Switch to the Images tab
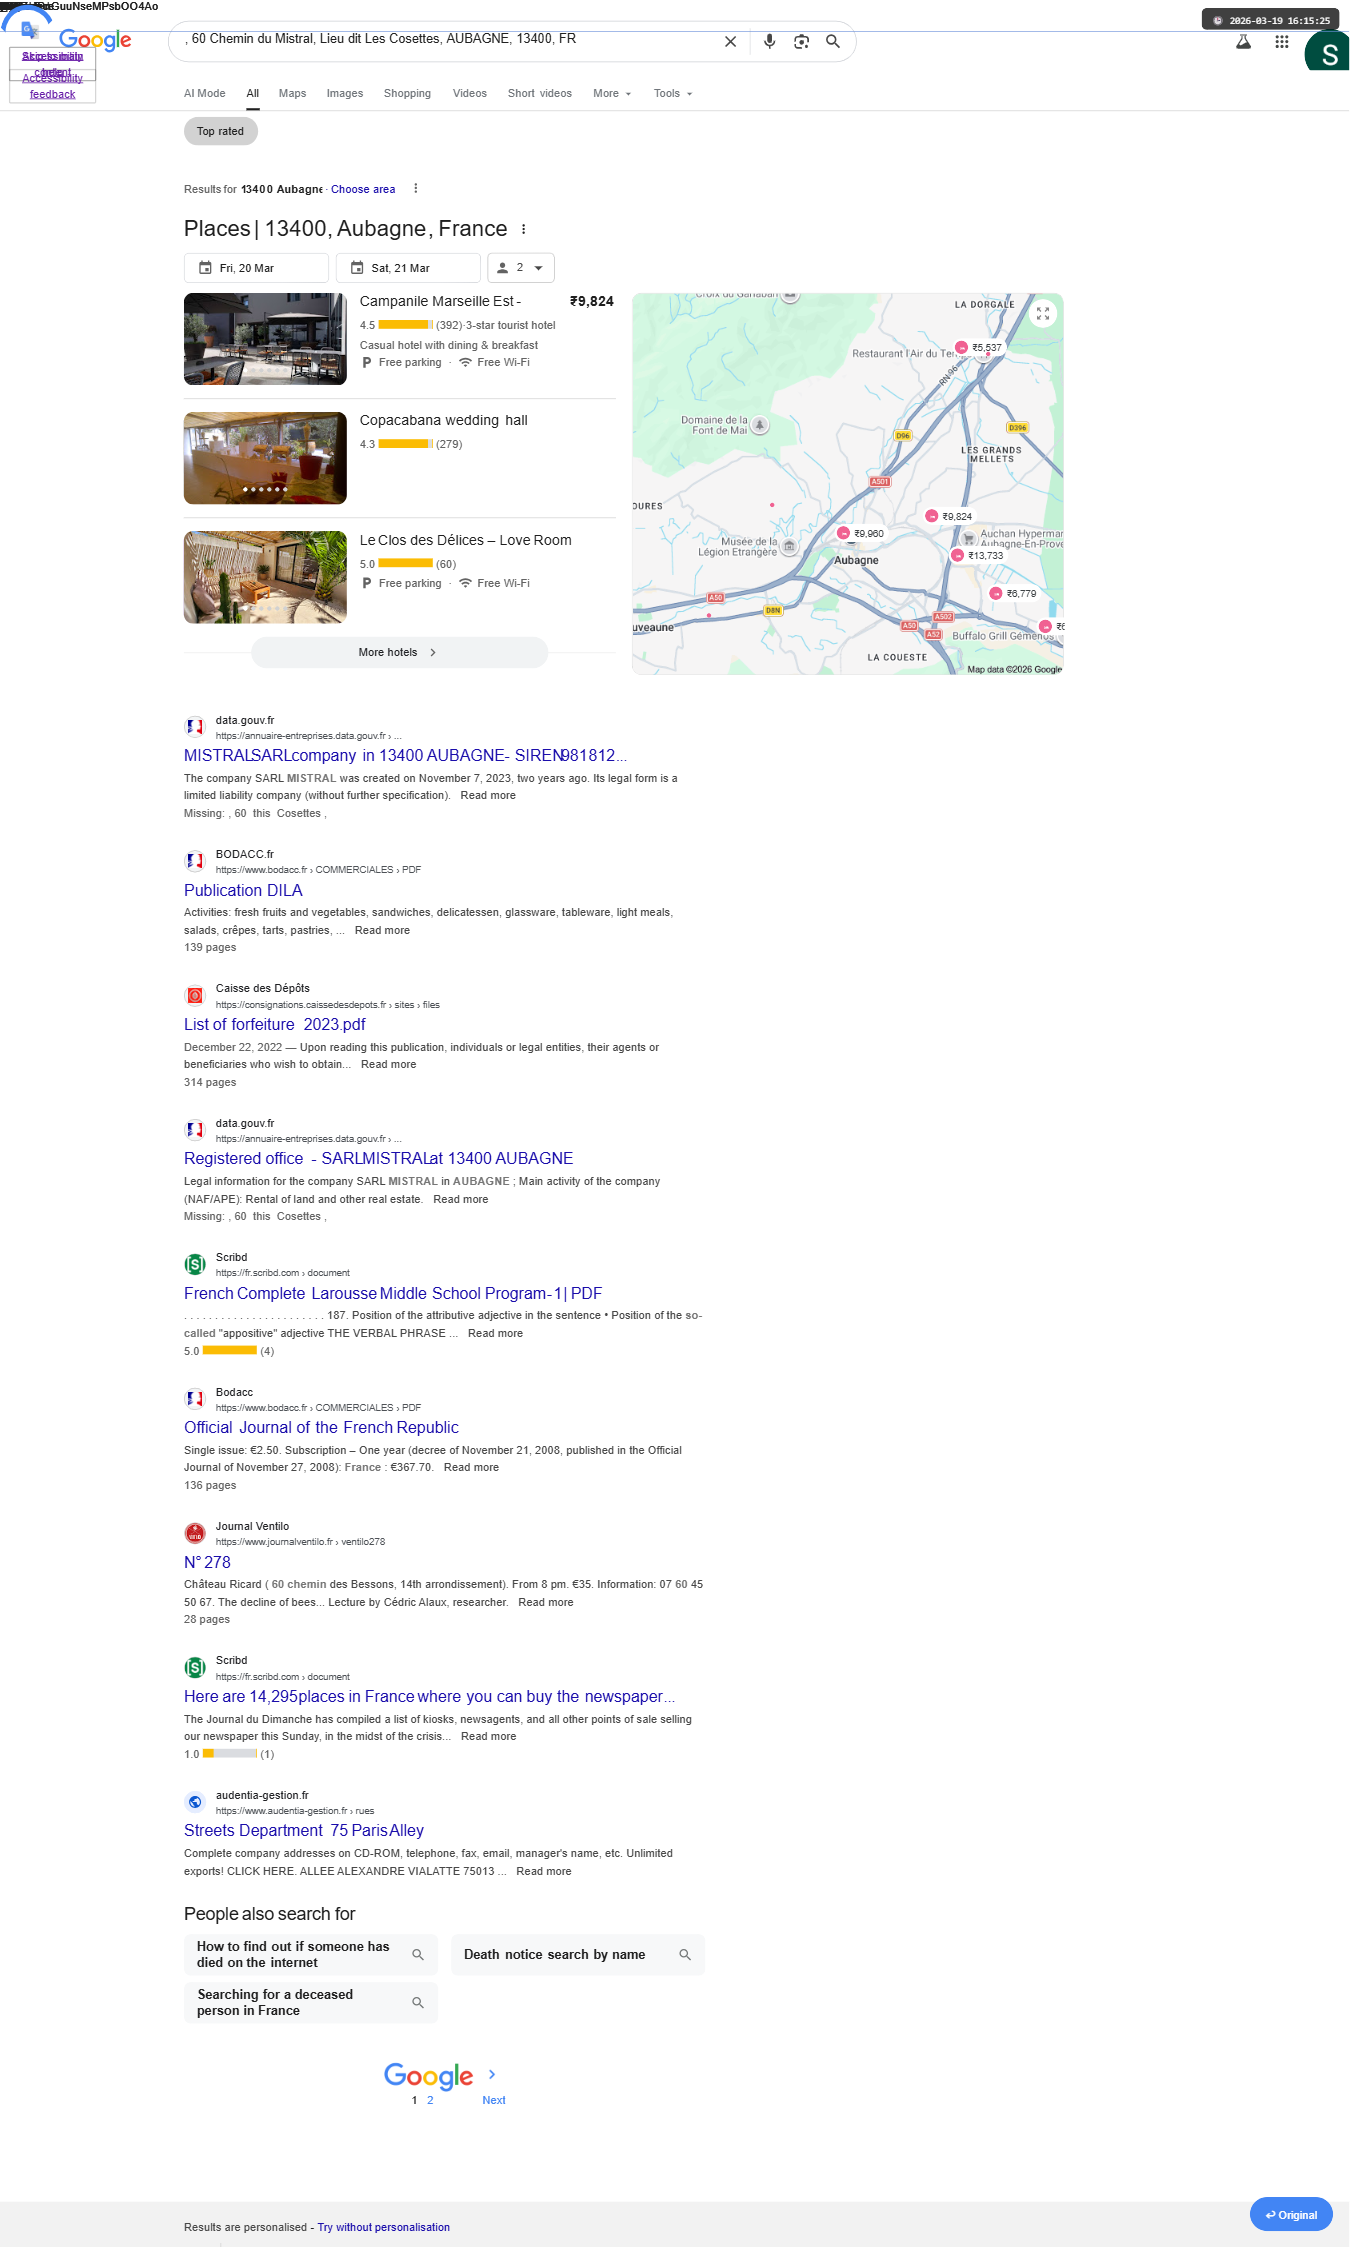The width and height of the screenshot is (1367, 2247). [345, 93]
